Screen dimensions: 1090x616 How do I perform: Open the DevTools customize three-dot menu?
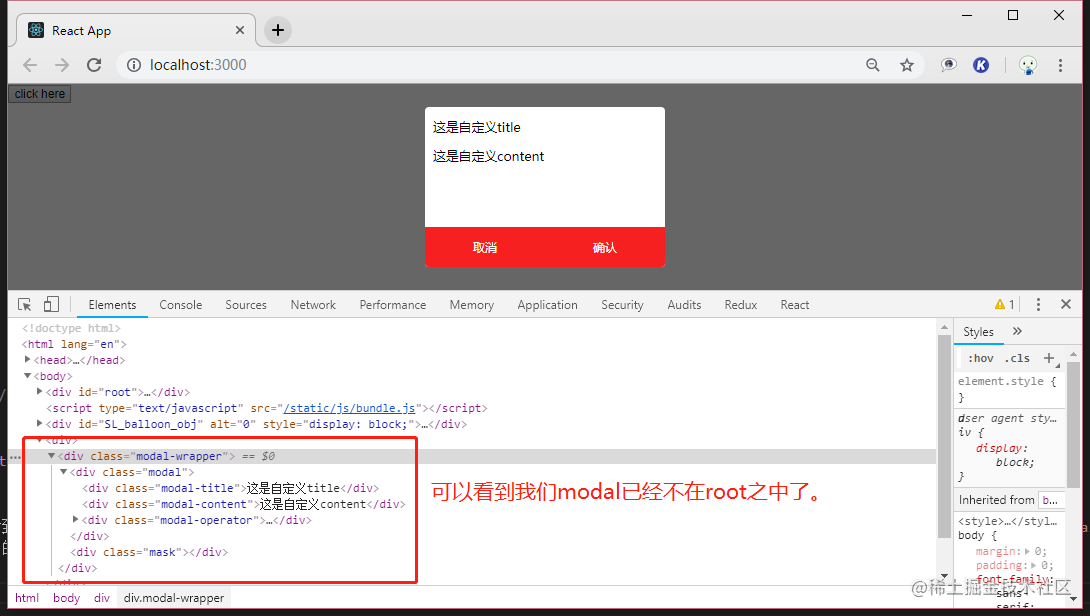(1038, 305)
